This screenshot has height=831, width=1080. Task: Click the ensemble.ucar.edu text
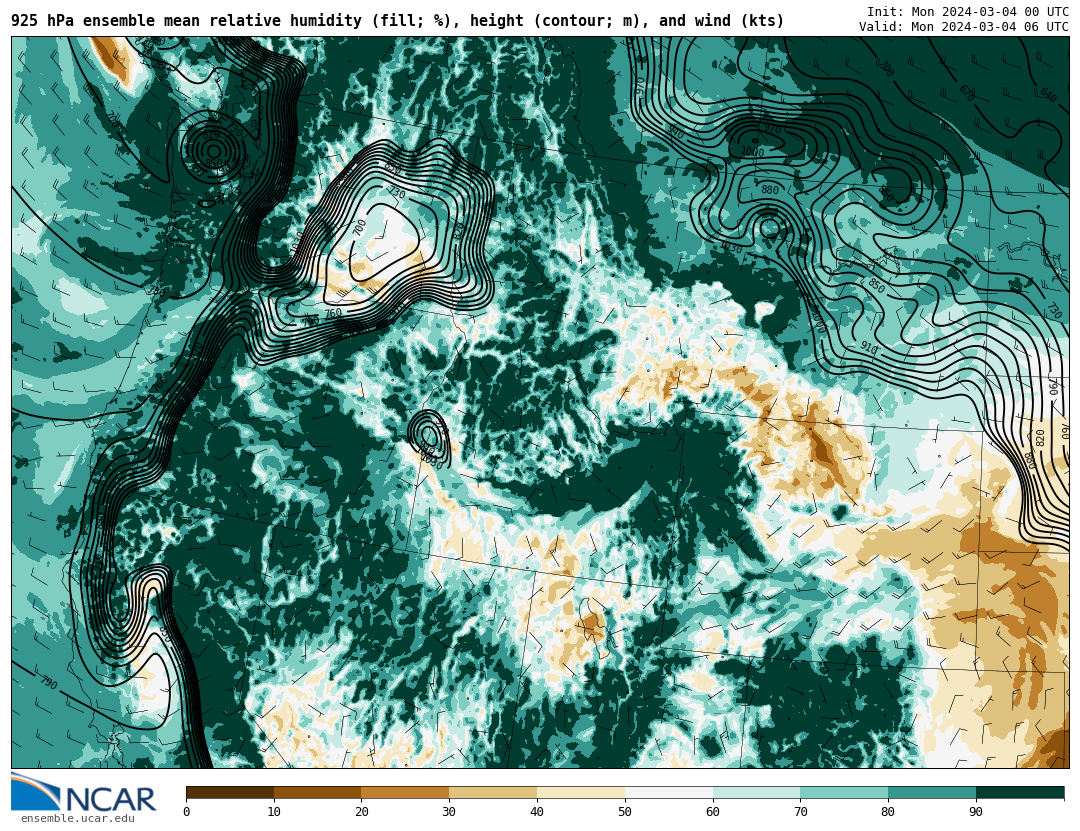(78, 819)
